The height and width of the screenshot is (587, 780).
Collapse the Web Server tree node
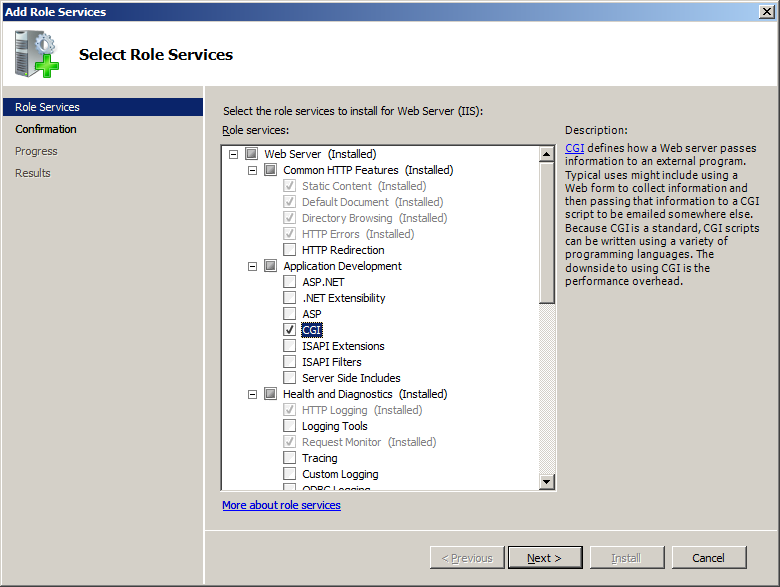pyautogui.click(x=234, y=154)
